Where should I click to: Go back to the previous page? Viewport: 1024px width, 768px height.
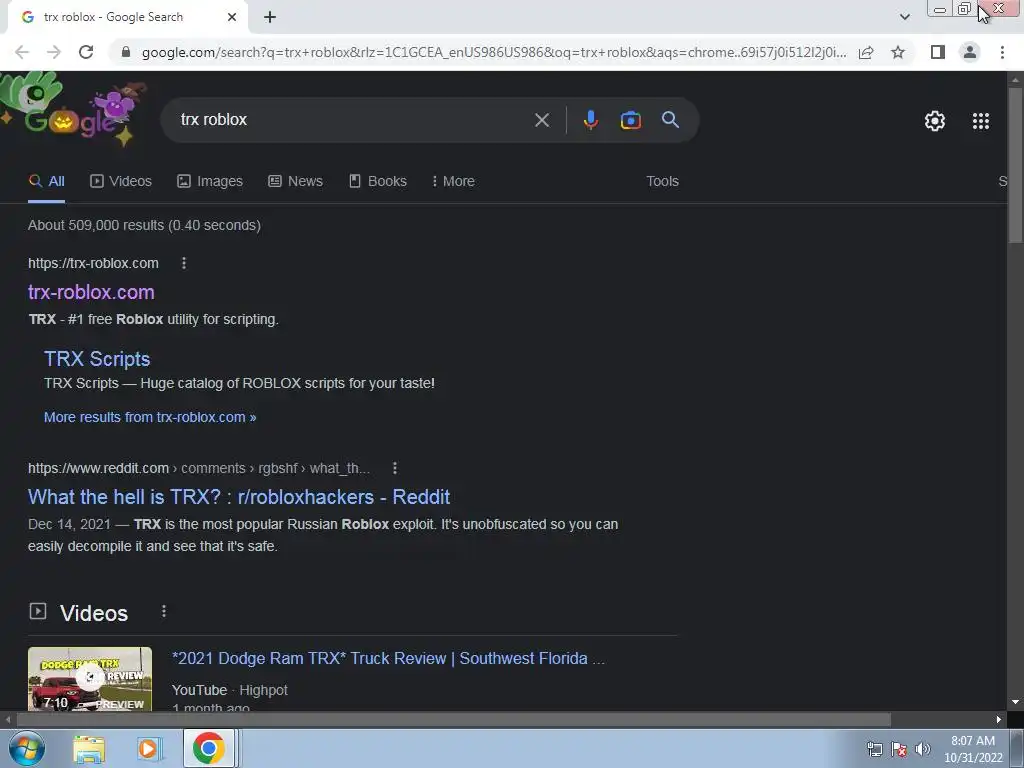(x=22, y=52)
